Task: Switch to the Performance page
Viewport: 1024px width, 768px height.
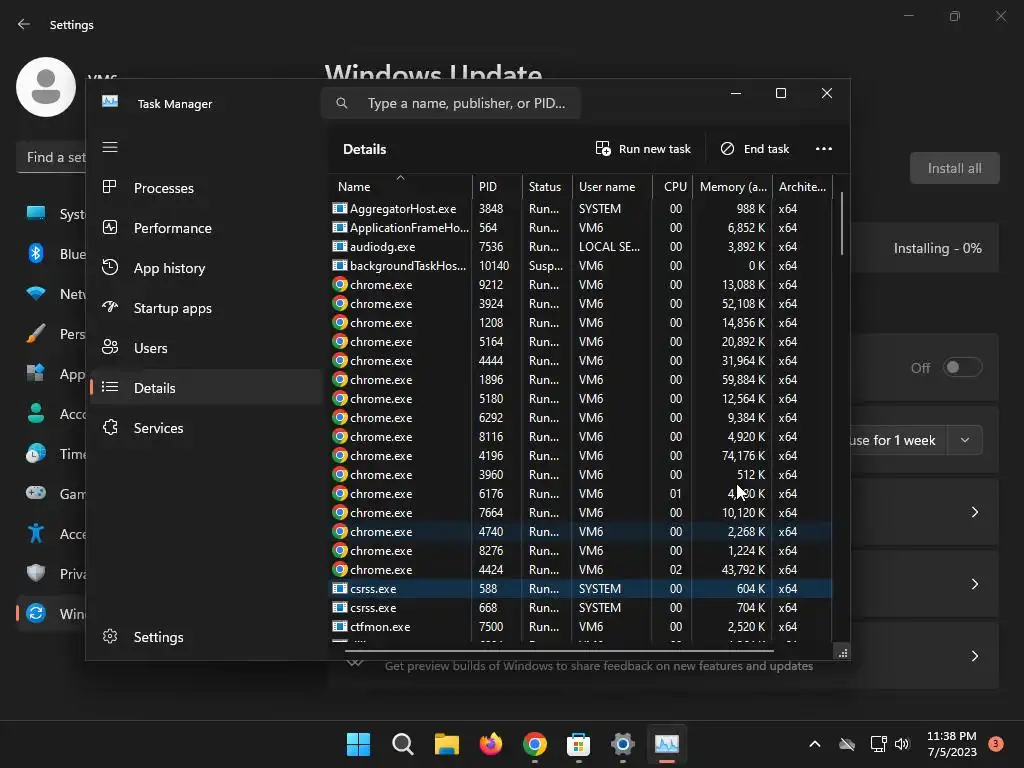Action: click(206, 228)
